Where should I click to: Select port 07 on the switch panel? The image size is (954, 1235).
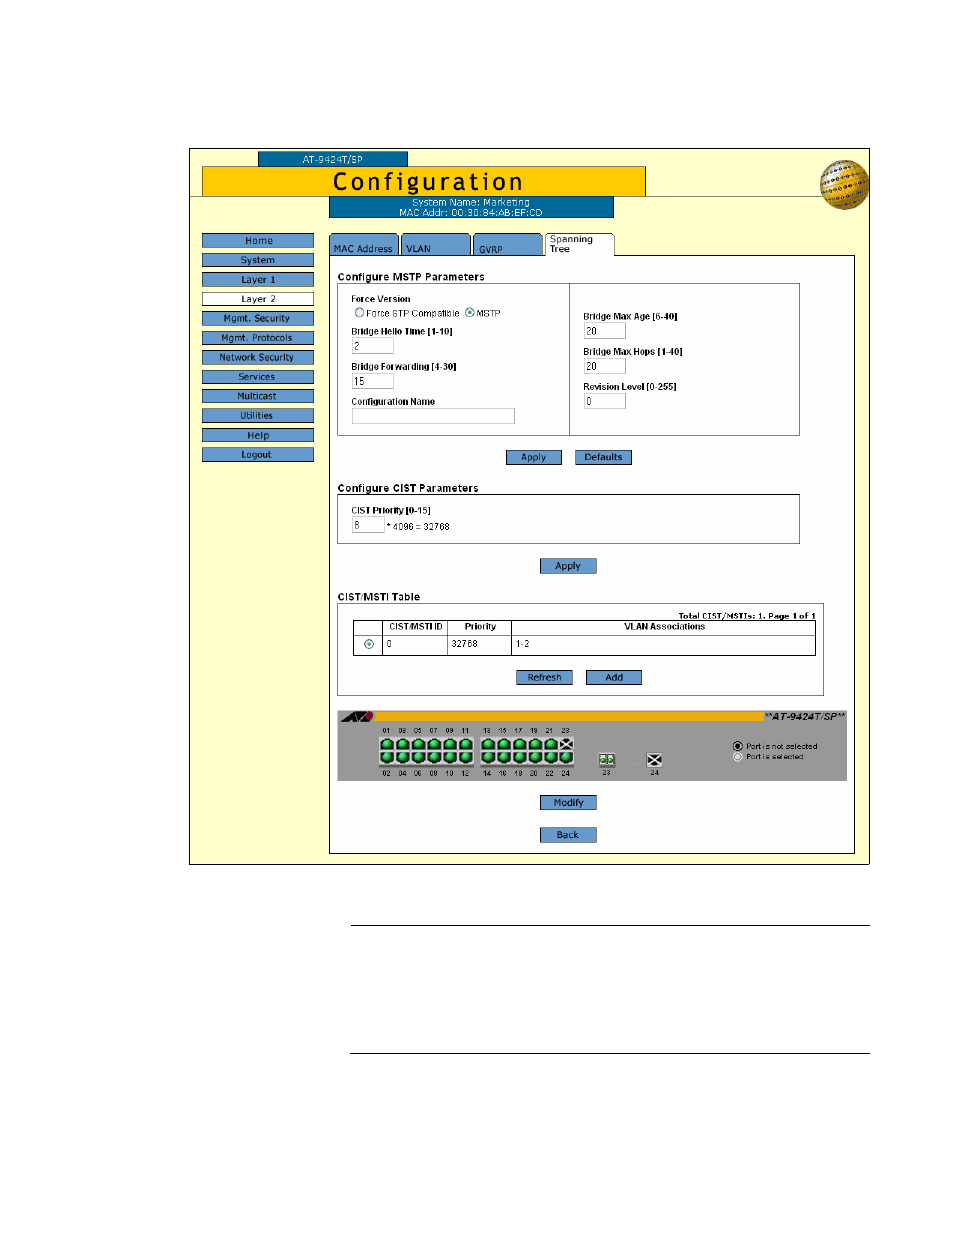pyautogui.click(x=434, y=744)
